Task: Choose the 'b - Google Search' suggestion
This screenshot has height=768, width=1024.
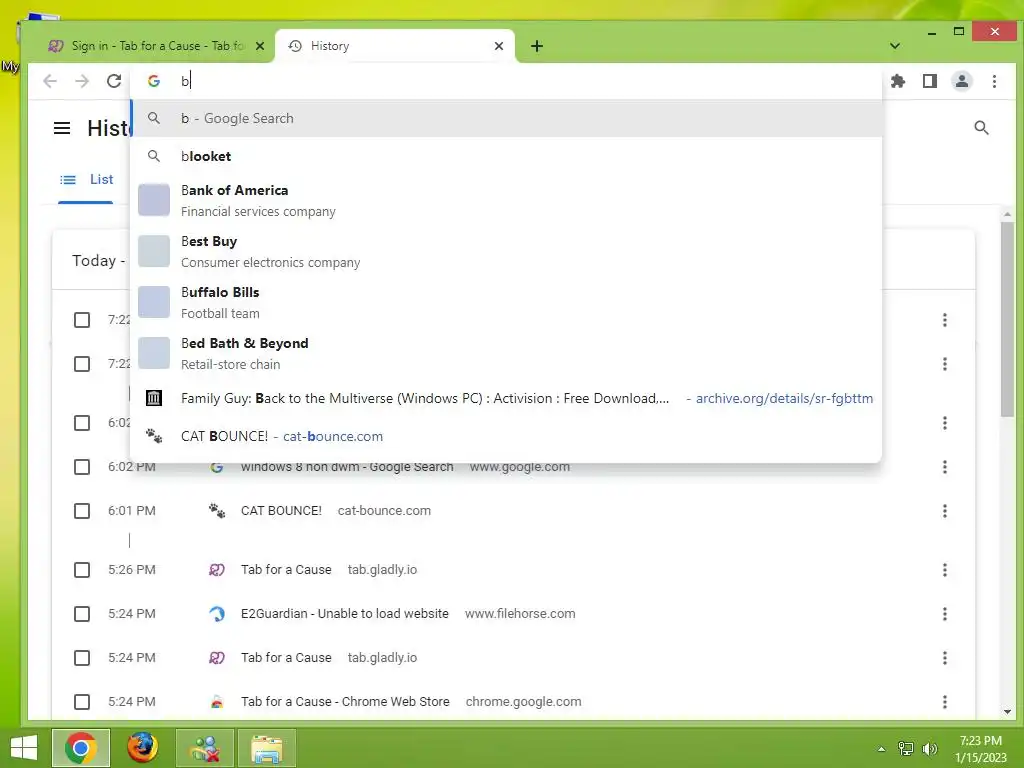Action: [506, 118]
